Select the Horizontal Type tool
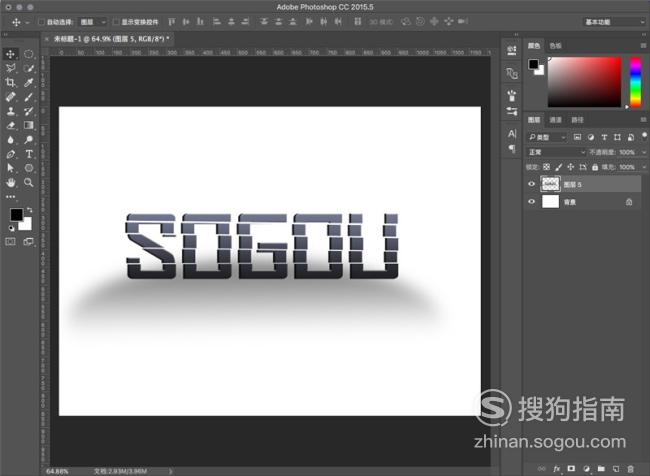 point(28,154)
